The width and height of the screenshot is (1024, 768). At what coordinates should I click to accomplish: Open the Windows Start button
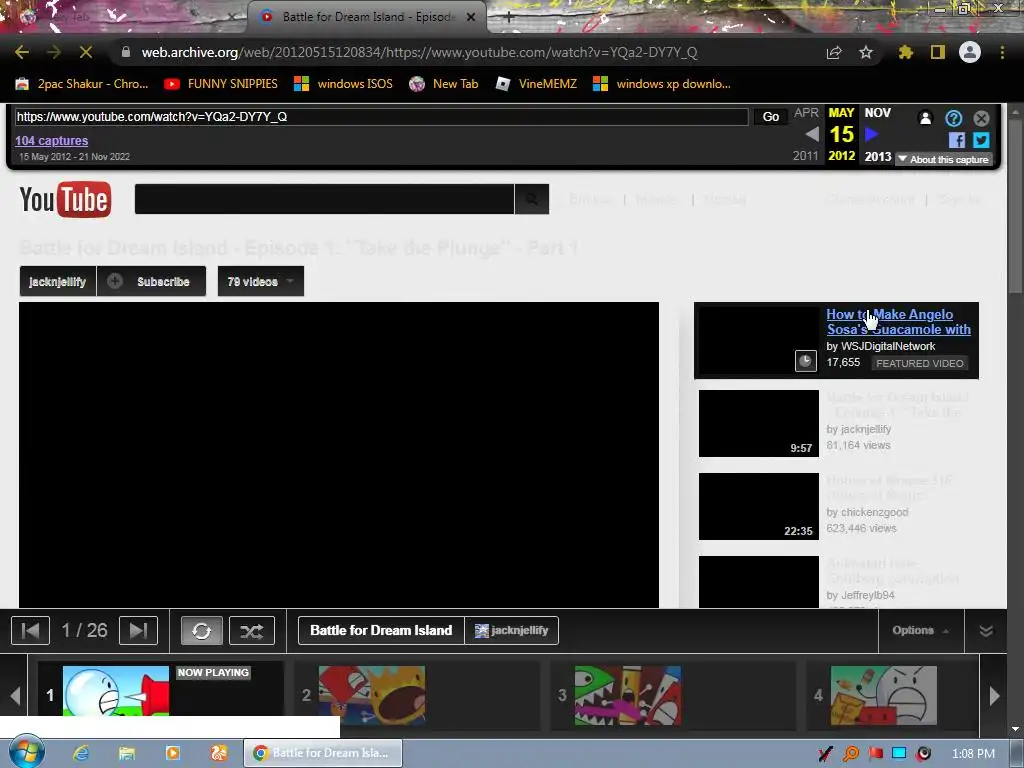[25, 752]
